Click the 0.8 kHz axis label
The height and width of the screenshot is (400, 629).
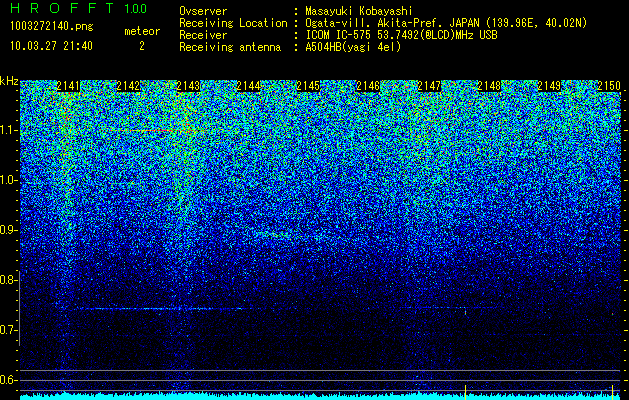pyautogui.click(x=9, y=280)
